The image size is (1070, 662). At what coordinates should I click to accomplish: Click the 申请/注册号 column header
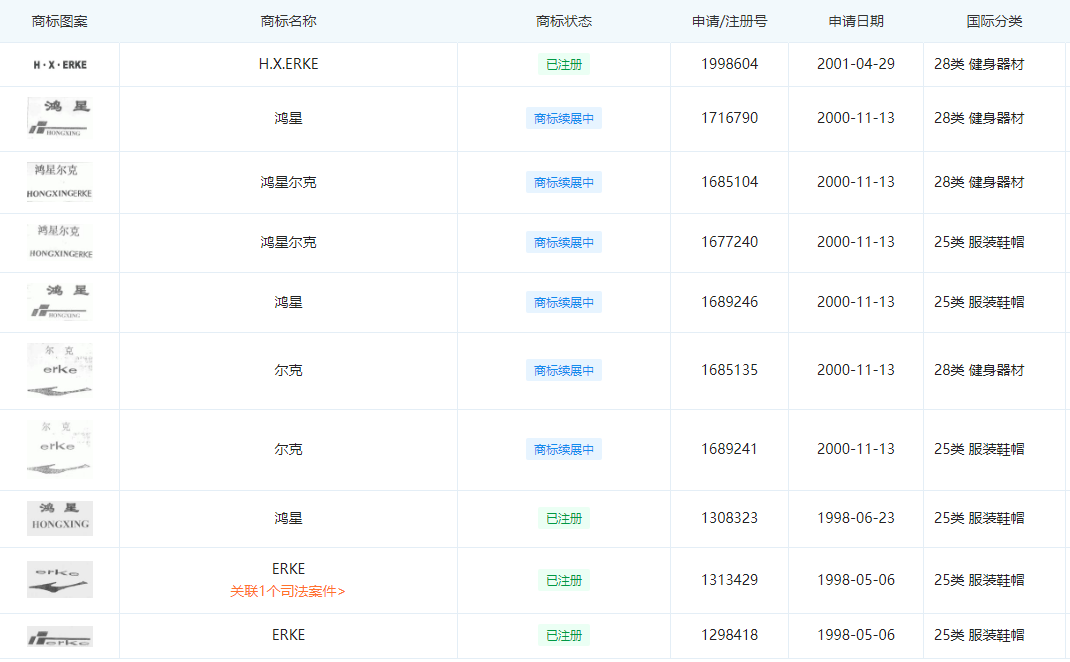(x=729, y=21)
